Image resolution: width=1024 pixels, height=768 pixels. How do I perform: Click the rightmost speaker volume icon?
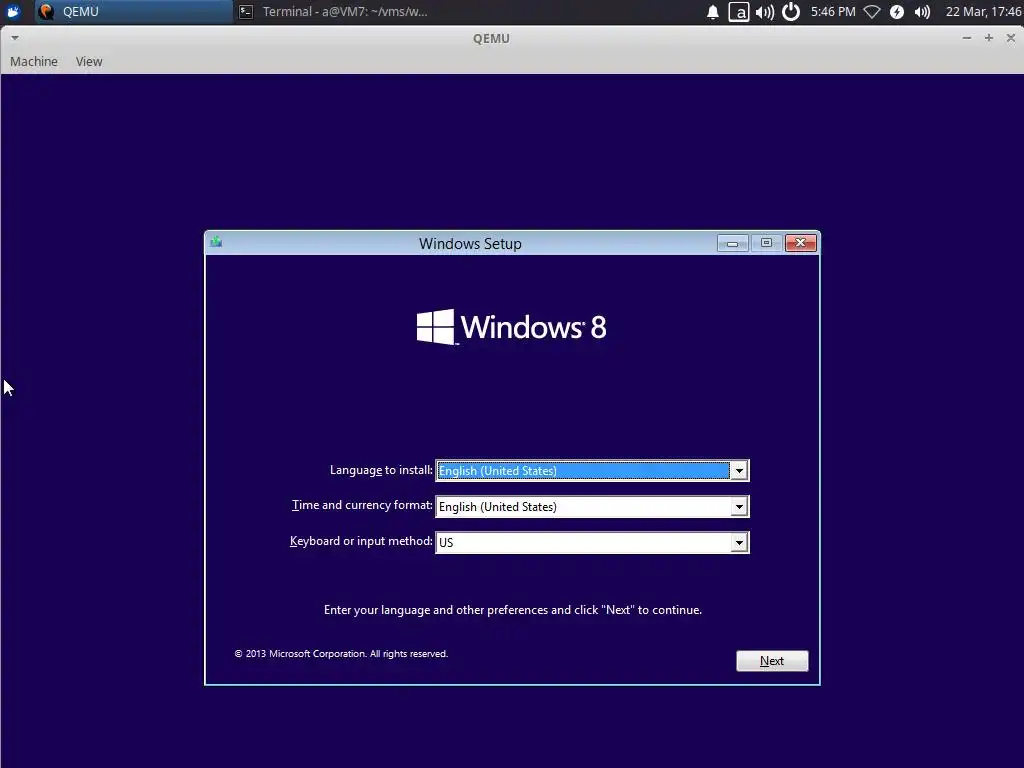point(922,12)
